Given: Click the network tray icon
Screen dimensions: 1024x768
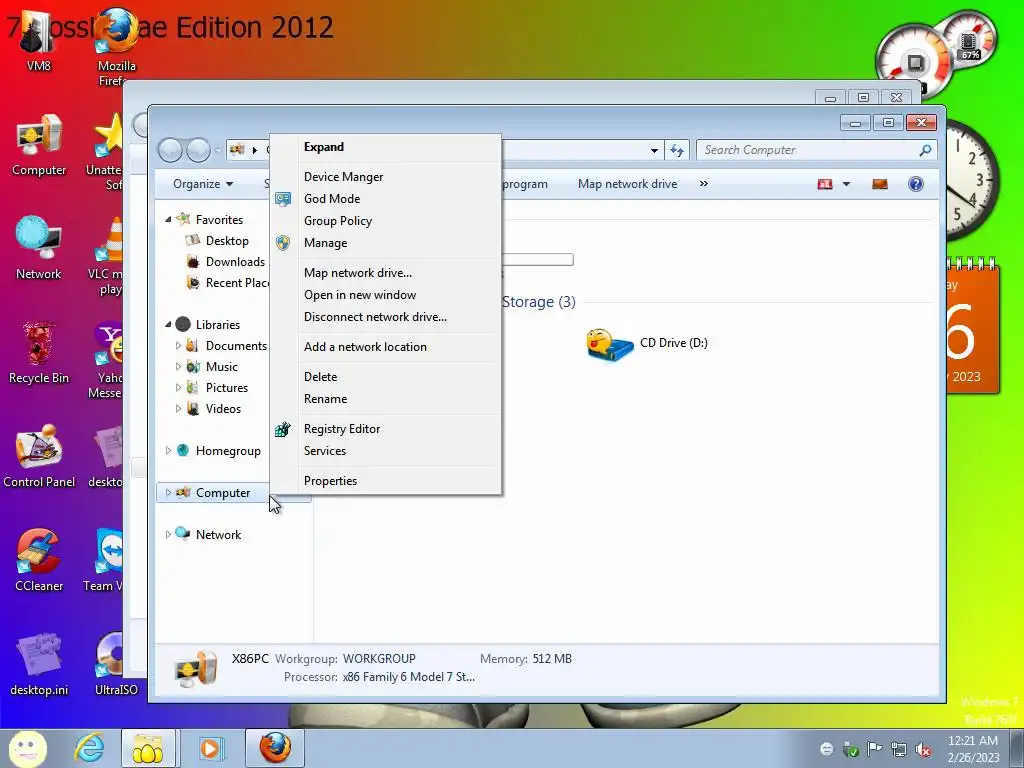Looking at the screenshot, I should click(899, 749).
